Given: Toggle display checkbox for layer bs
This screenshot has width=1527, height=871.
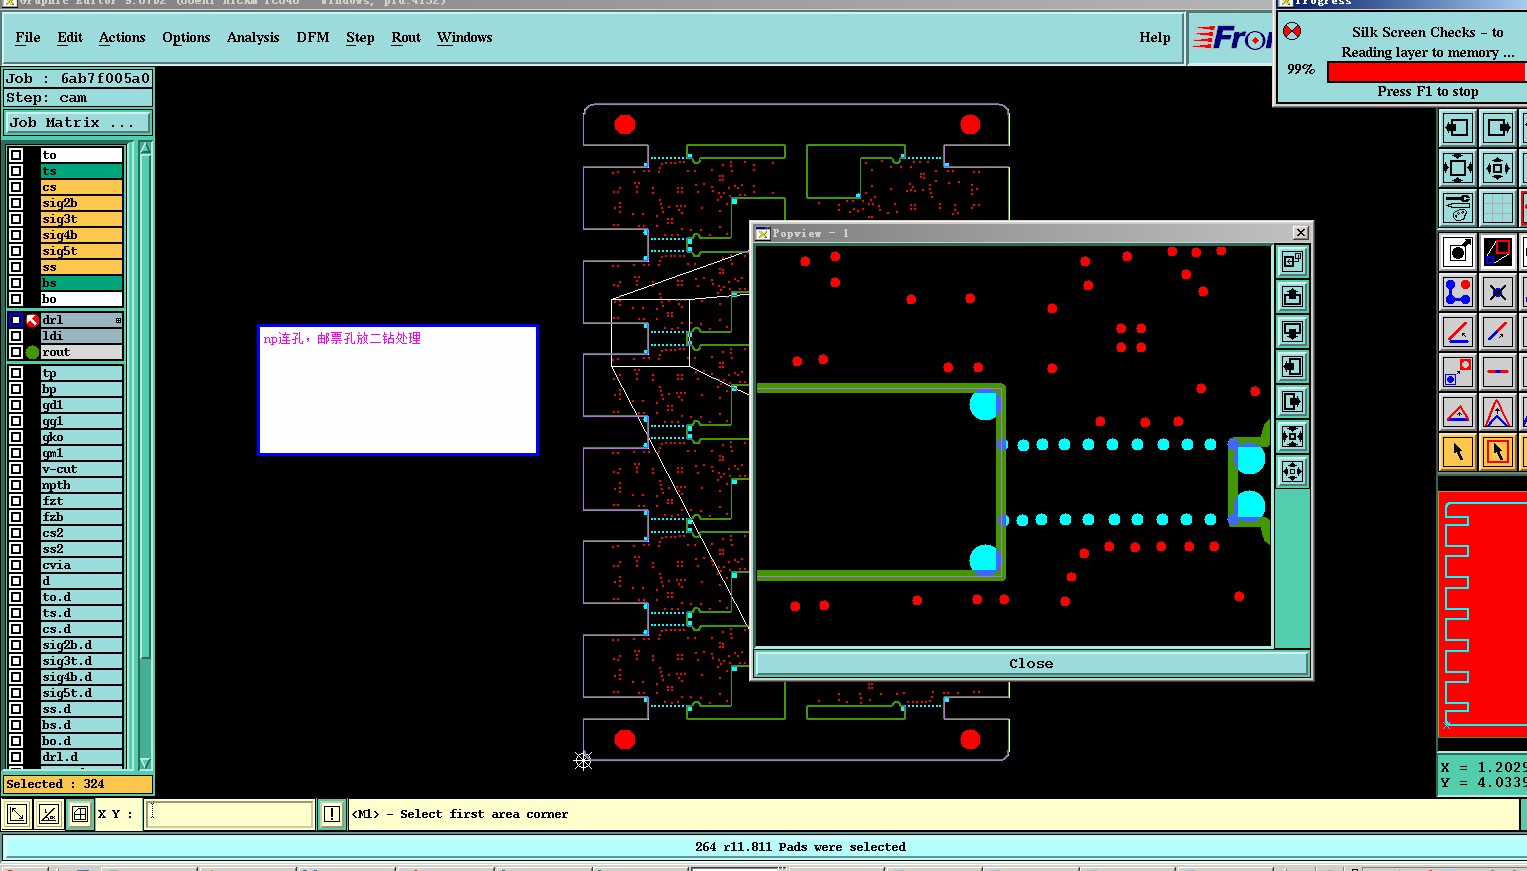Looking at the screenshot, I should coord(16,283).
